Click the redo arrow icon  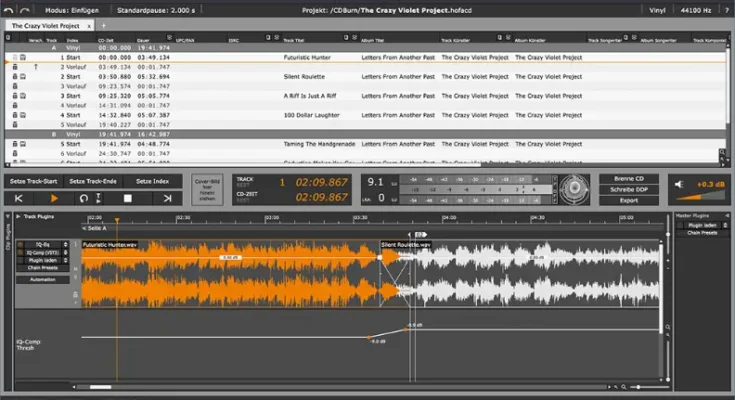24,9
